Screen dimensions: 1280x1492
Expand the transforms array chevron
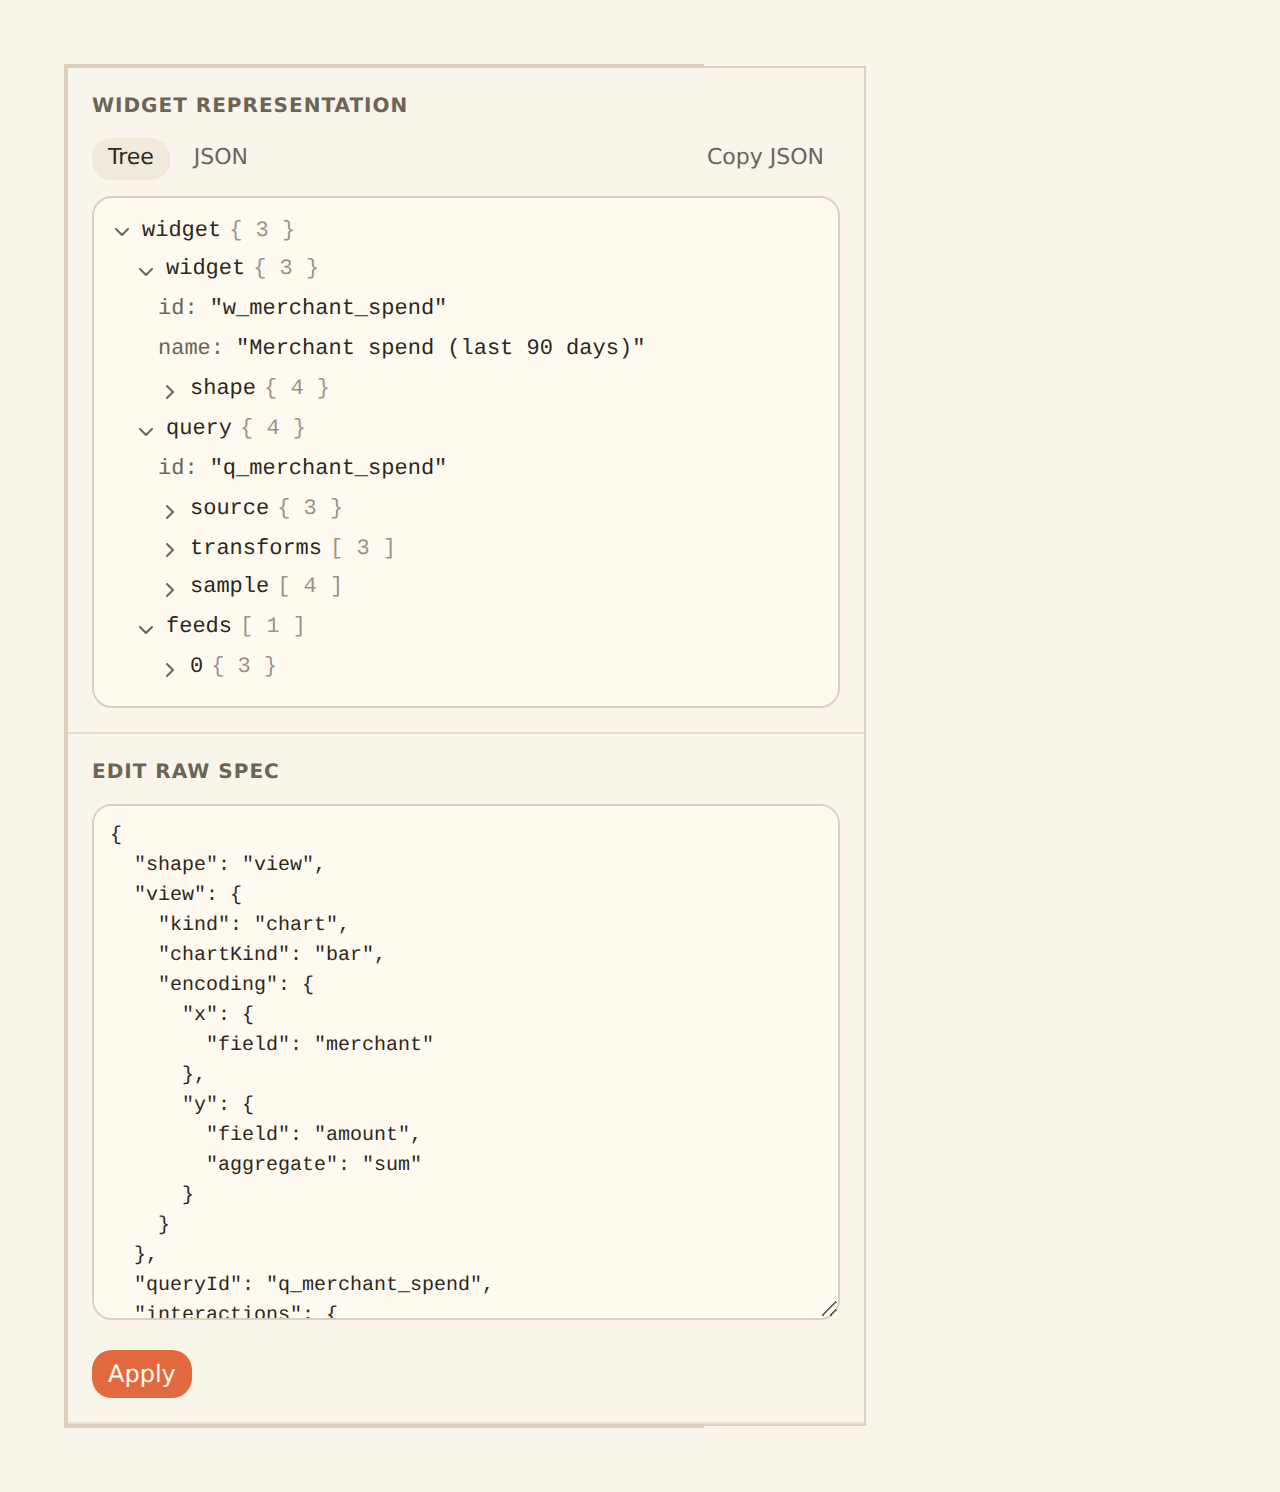coord(170,549)
